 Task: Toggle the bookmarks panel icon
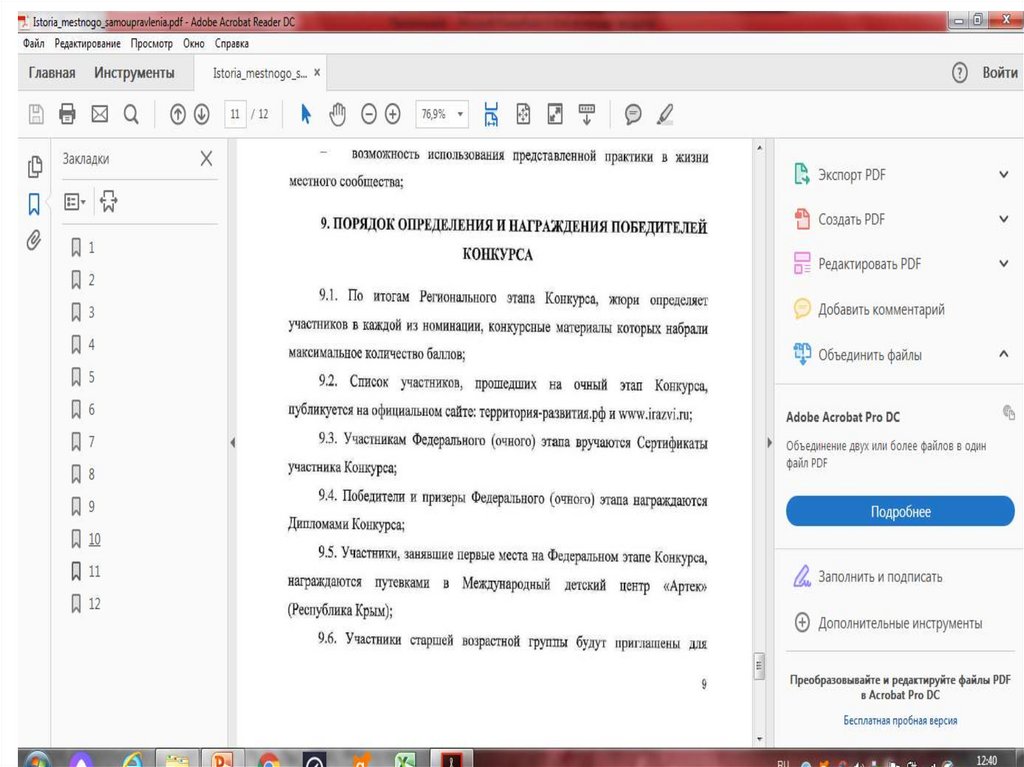pos(34,204)
